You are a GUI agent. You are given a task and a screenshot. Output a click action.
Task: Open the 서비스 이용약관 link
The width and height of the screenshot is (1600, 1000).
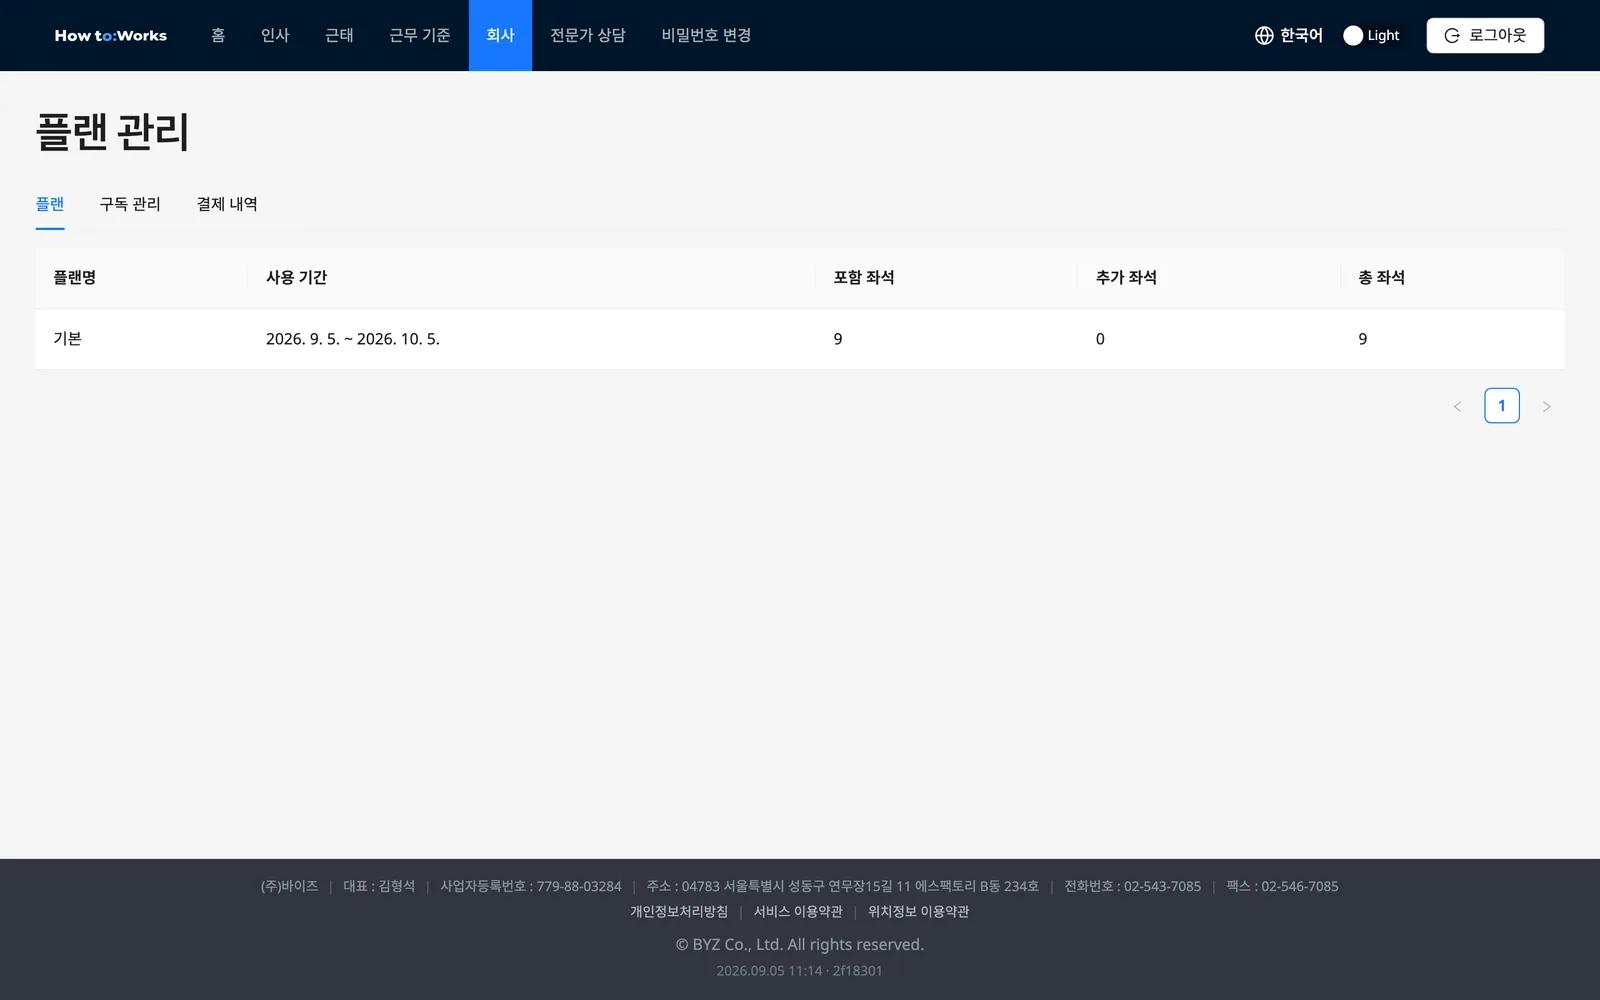[x=798, y=912]
